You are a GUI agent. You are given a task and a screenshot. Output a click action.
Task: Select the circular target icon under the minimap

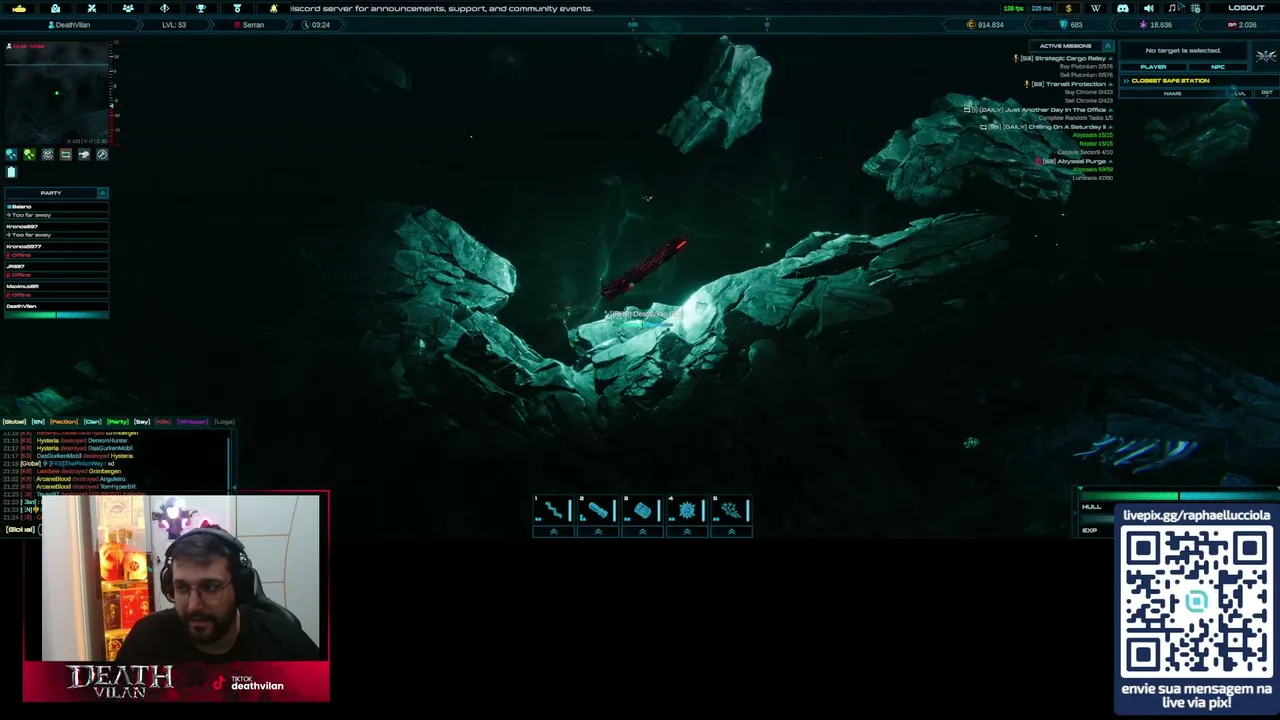tap(47, 154)
